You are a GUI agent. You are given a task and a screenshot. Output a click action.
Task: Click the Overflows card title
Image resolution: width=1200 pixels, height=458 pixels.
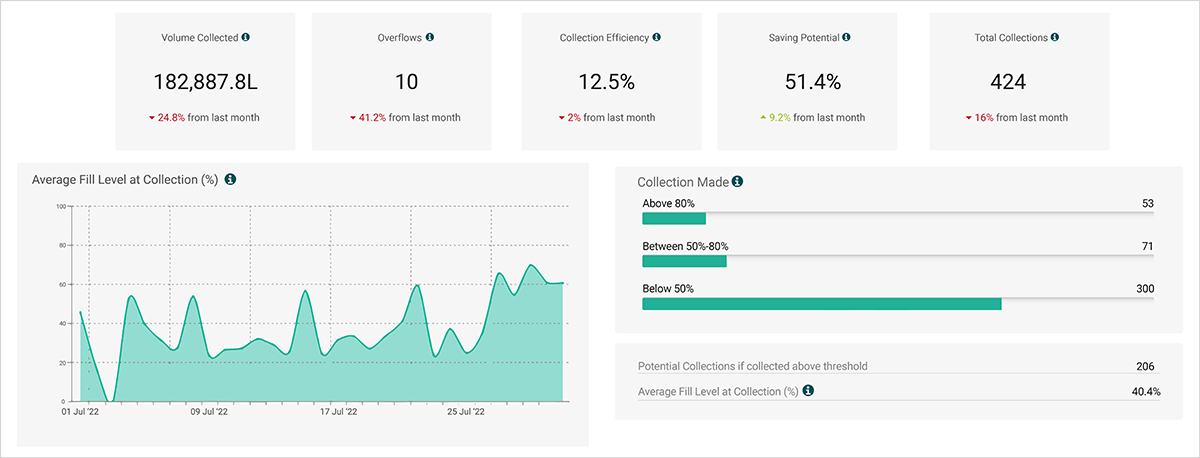(x=401, y=38)
